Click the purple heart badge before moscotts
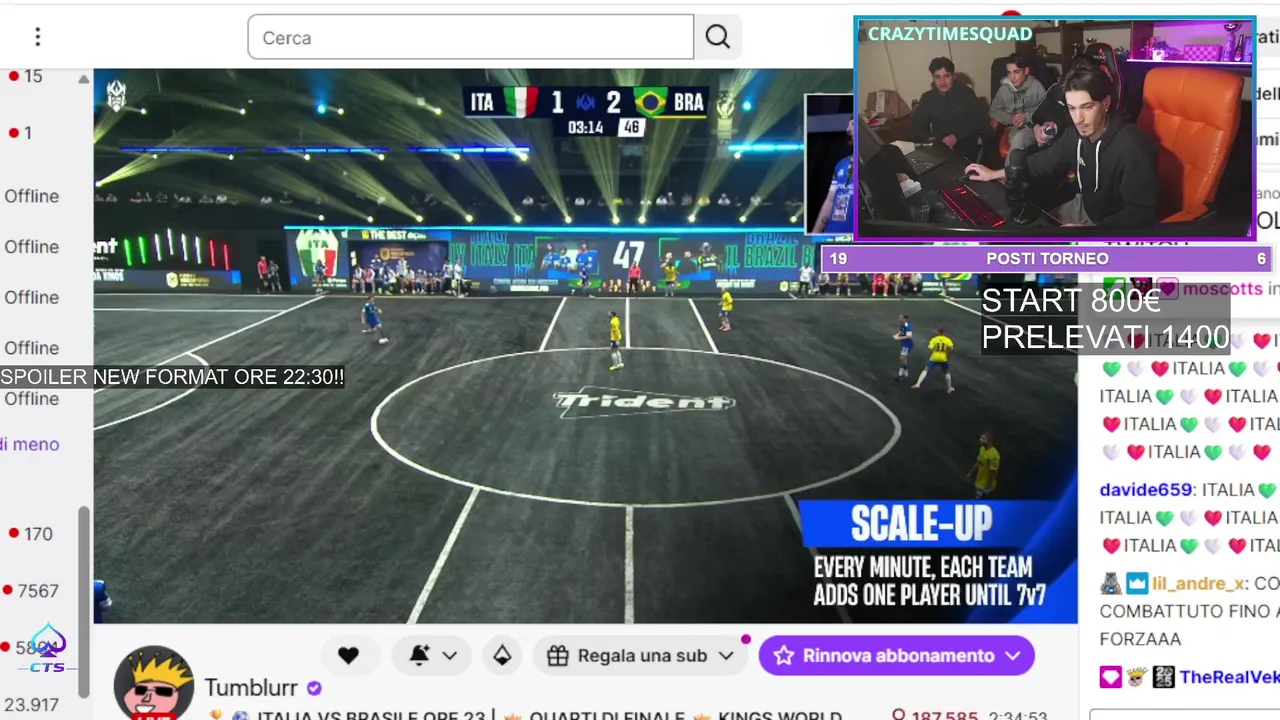Image resolution: width=1280 pixels, height=720 pixels. pyautogui.click(x=1167, y=289)
